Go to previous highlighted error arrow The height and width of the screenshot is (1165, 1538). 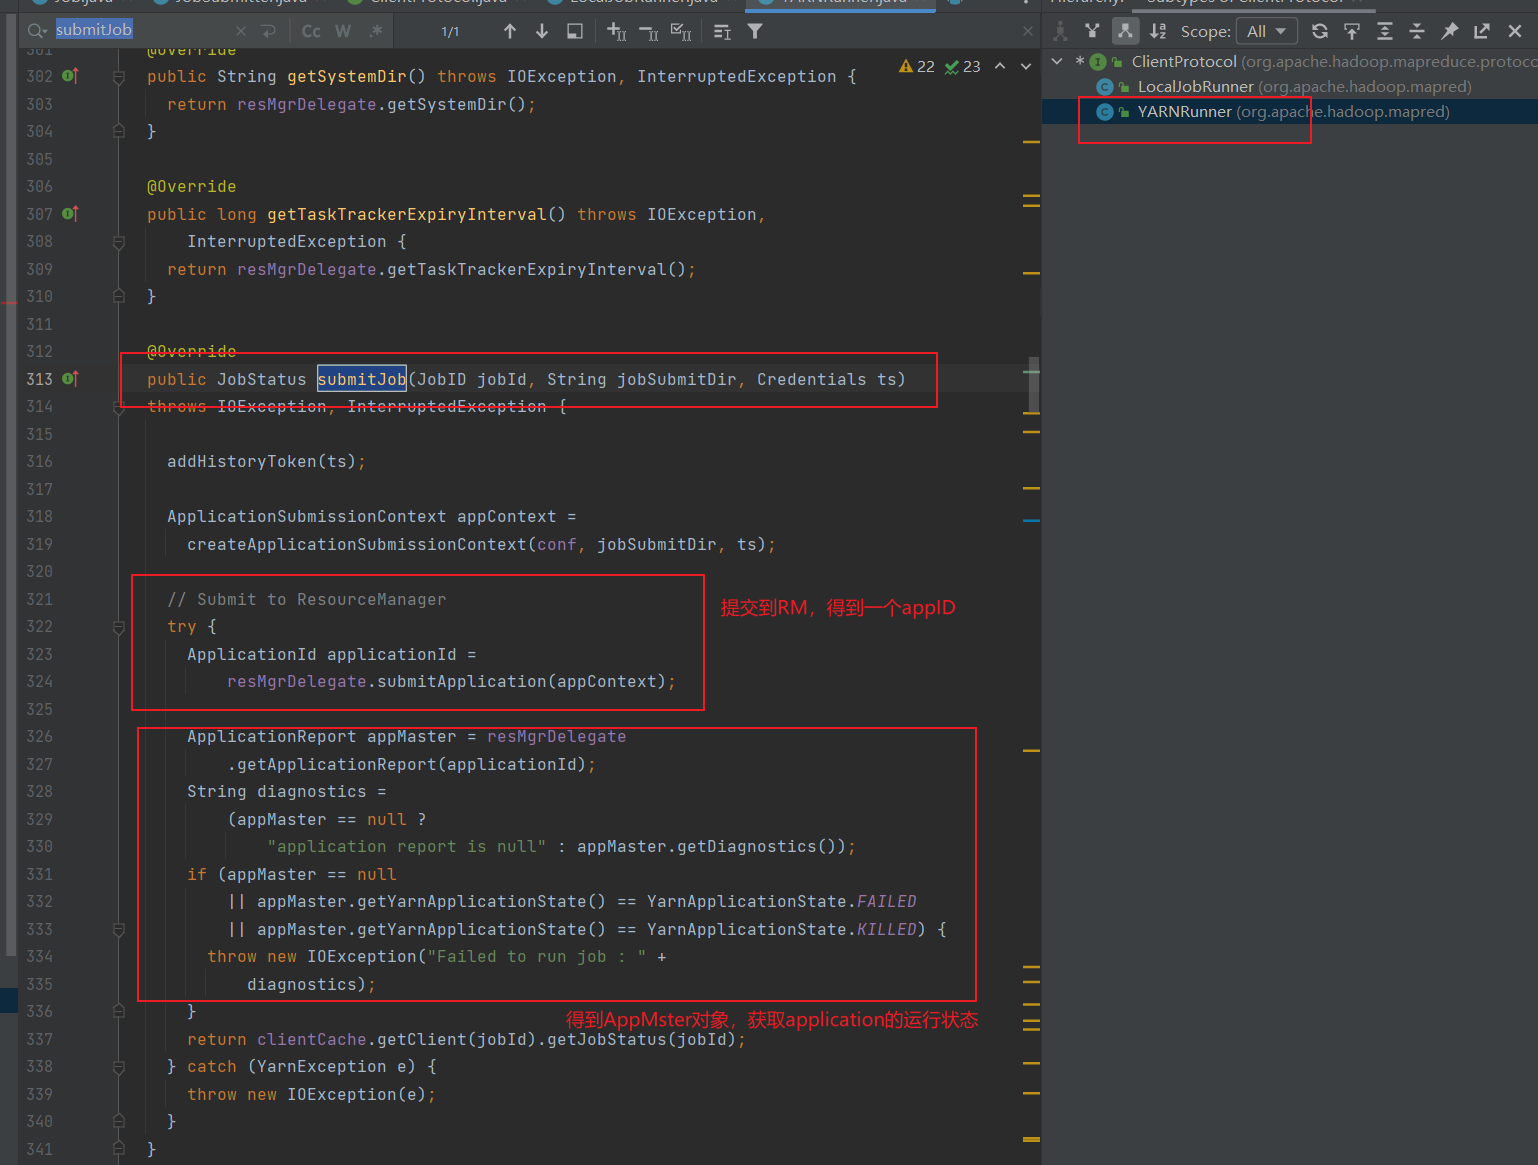tap(1000, 66)
